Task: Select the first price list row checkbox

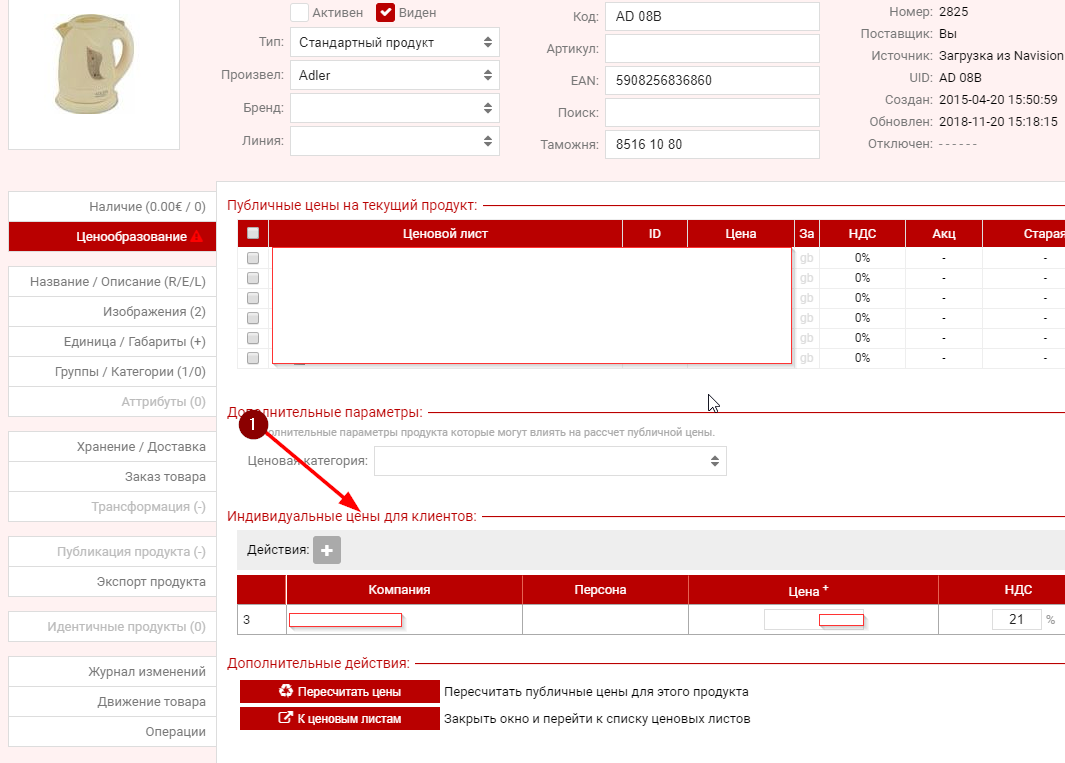Action: pyautogui.click(x=253, y=258)
